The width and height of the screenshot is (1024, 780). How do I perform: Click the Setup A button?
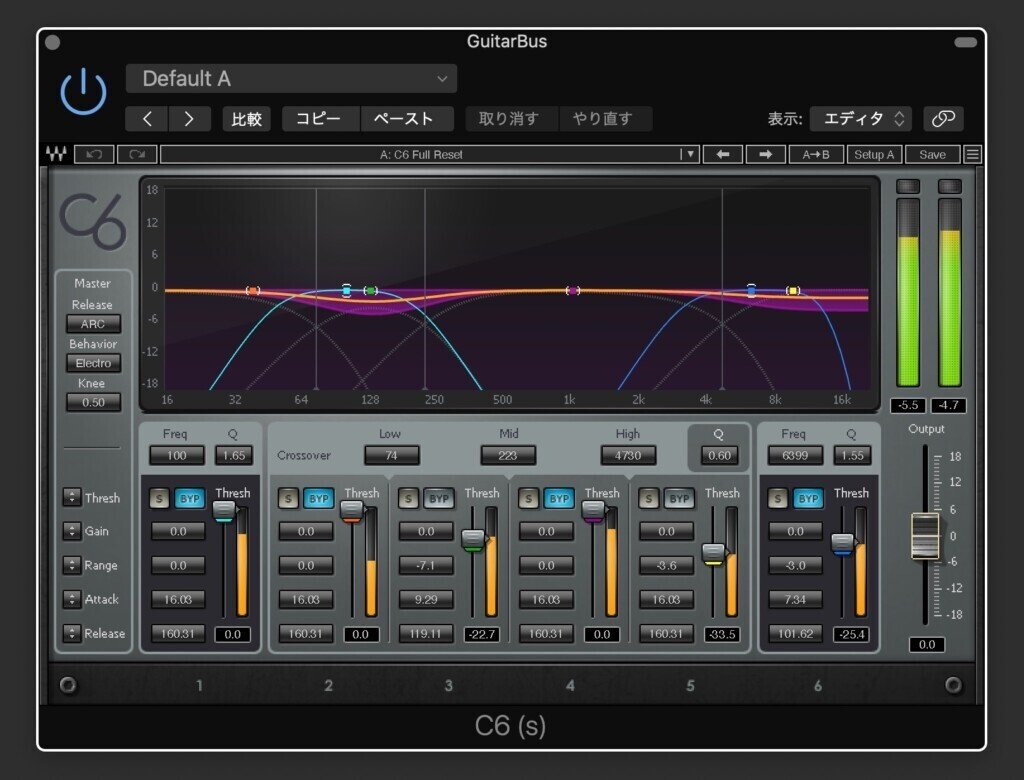coord(874,154)
